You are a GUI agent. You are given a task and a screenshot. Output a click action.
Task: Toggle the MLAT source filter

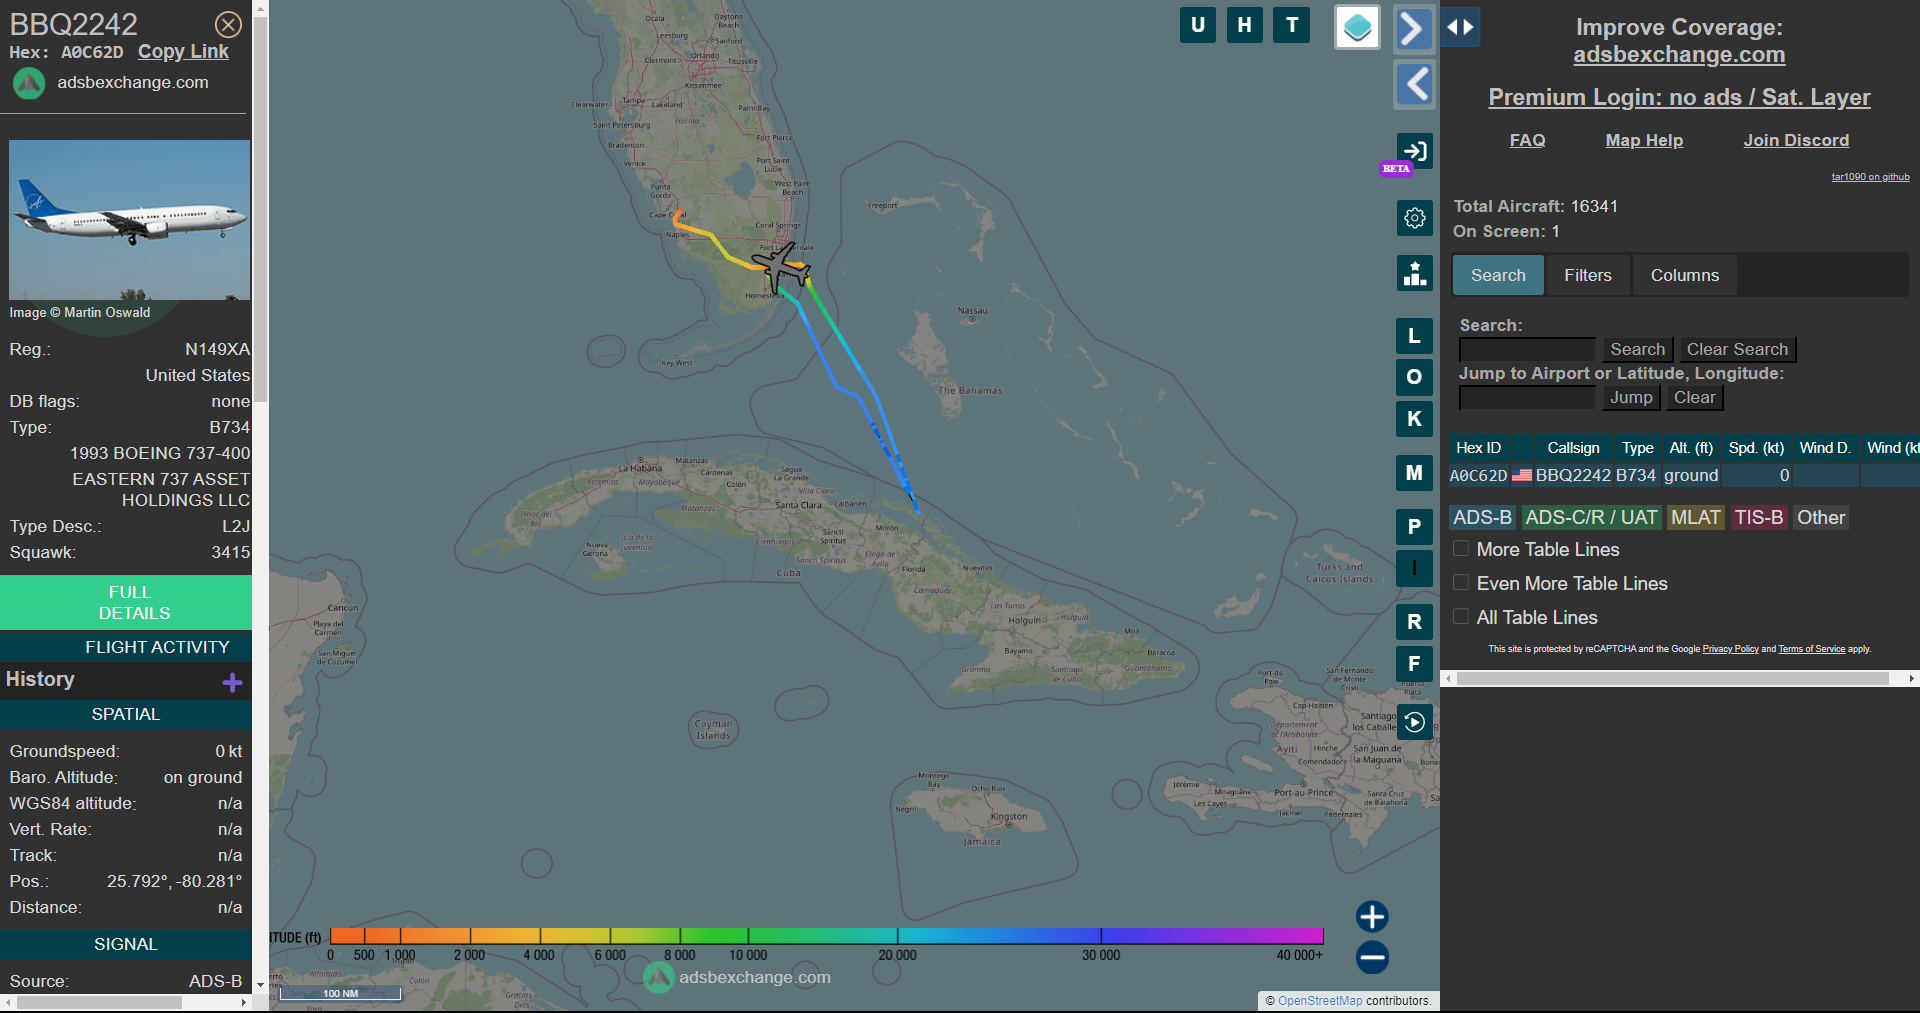tap(1696, 517)
